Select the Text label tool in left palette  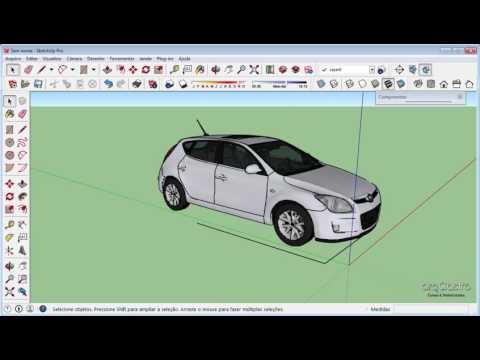(22, 237)
